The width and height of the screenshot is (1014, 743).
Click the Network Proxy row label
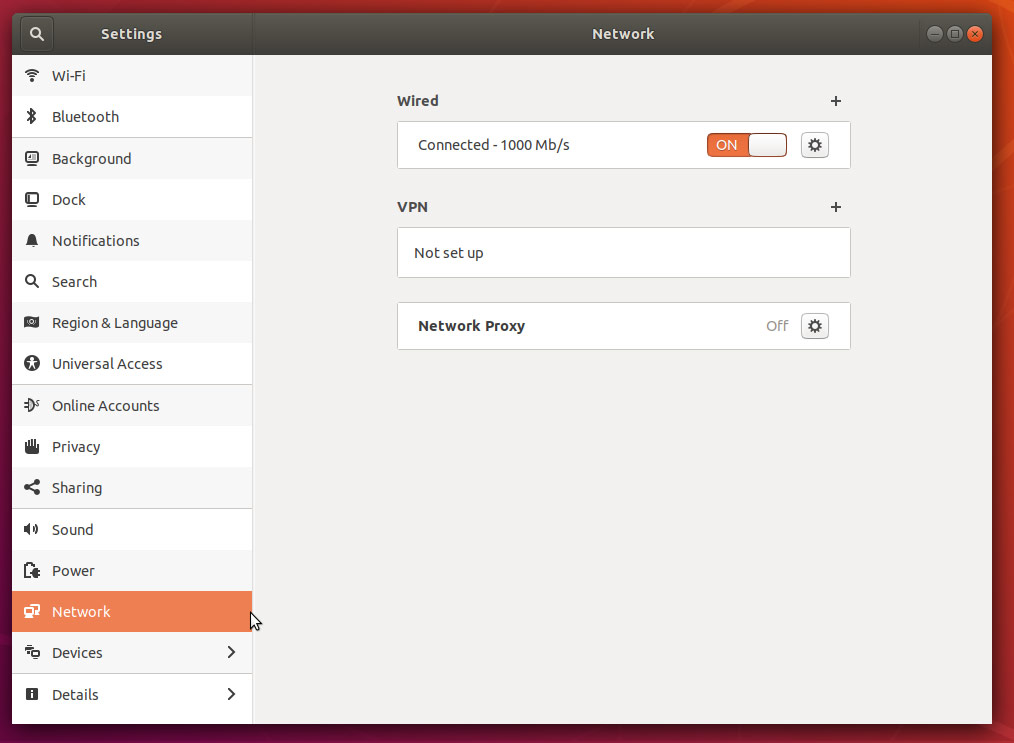(x=471, y=326)
